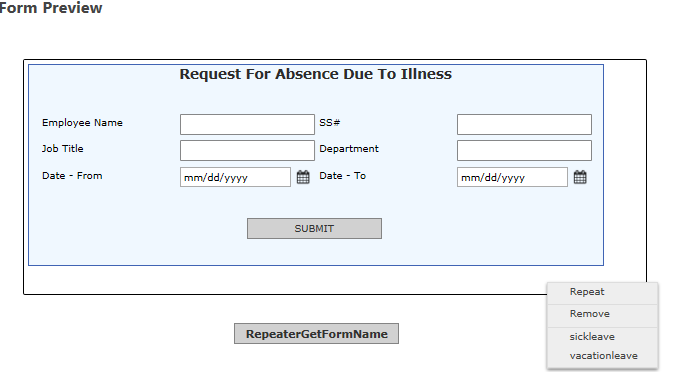The width and height of the screenshot is (680, 372).
Task: Click the Date - To mm/dd/yyyy field
Action: [512, 177]
